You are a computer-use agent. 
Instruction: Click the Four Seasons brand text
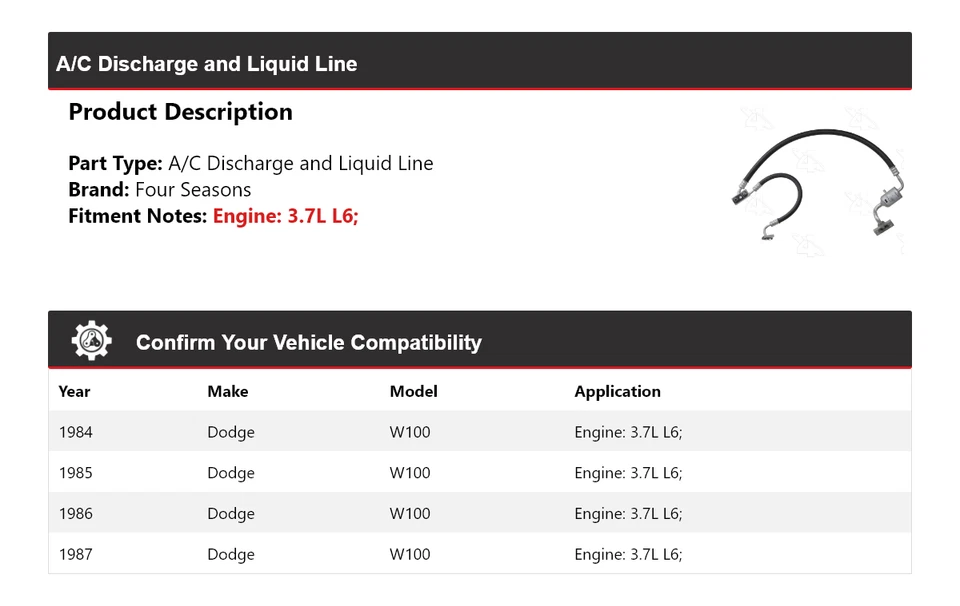point(193,189)
